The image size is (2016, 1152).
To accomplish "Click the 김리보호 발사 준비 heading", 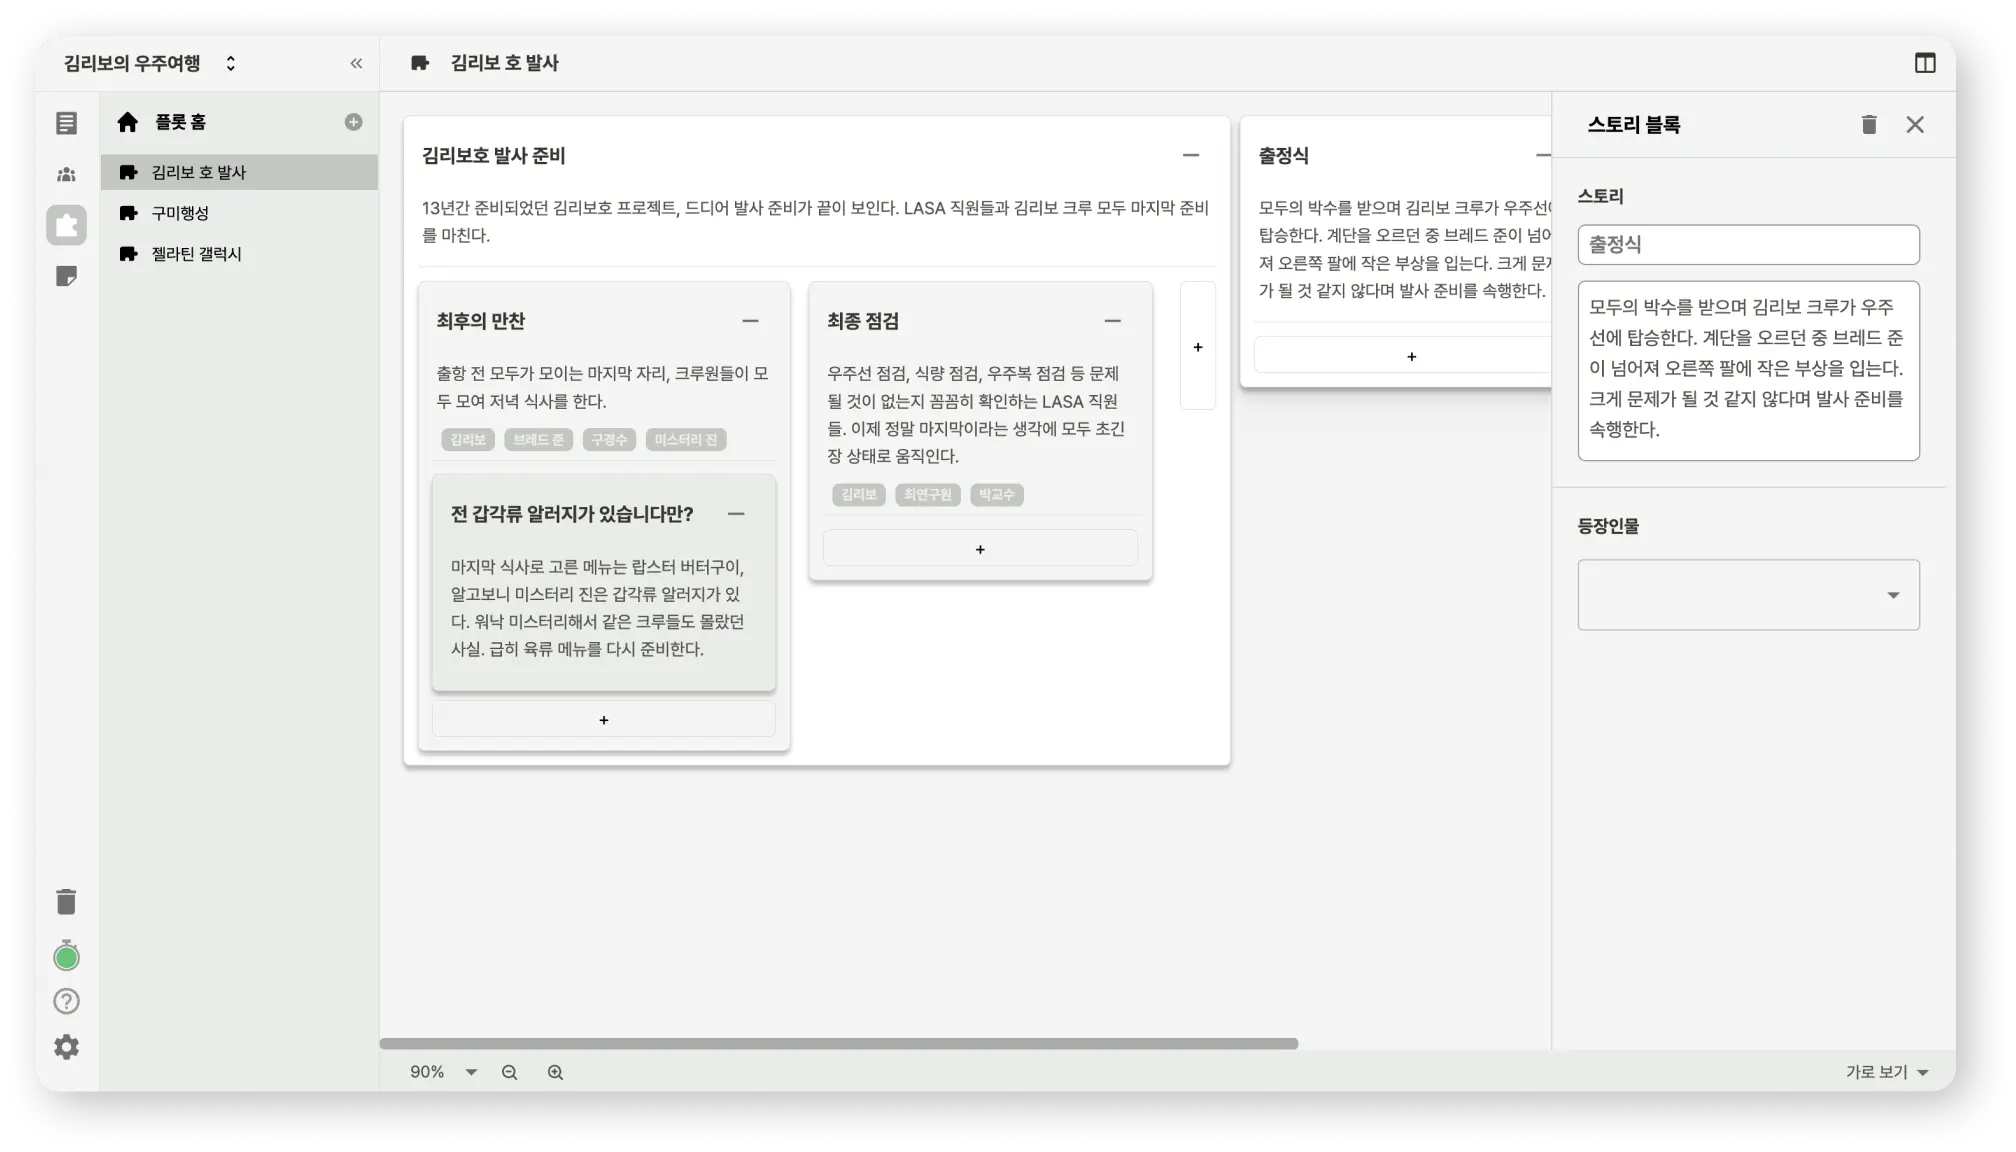I will [x=494, y=156].
